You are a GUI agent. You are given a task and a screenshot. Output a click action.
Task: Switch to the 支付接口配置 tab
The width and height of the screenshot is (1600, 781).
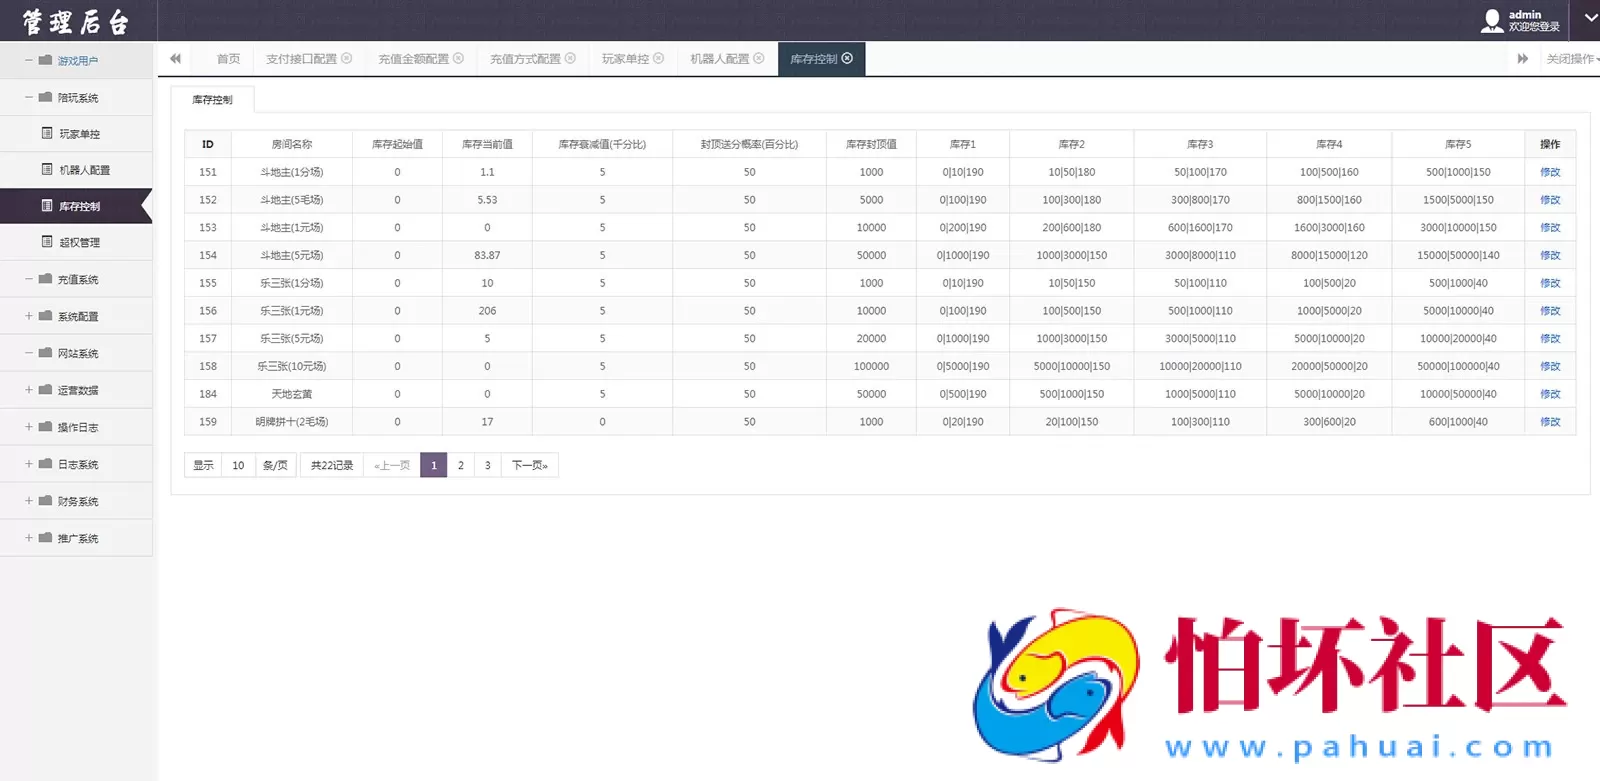point(301,59)
